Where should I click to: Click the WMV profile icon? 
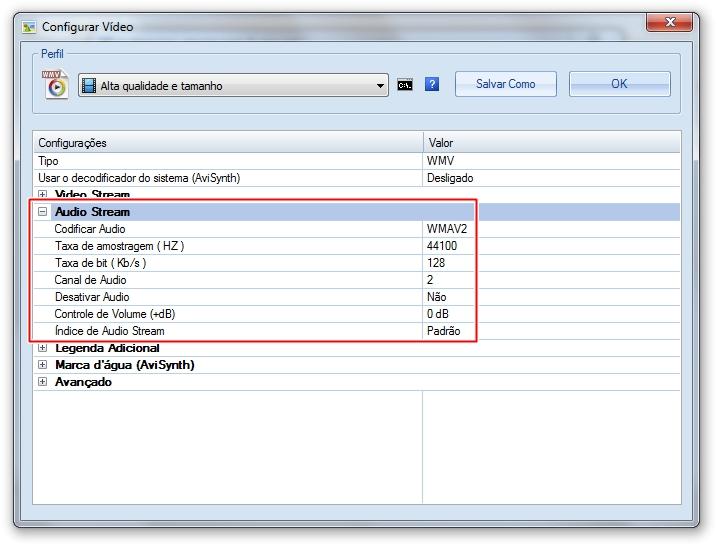point(55,85)
